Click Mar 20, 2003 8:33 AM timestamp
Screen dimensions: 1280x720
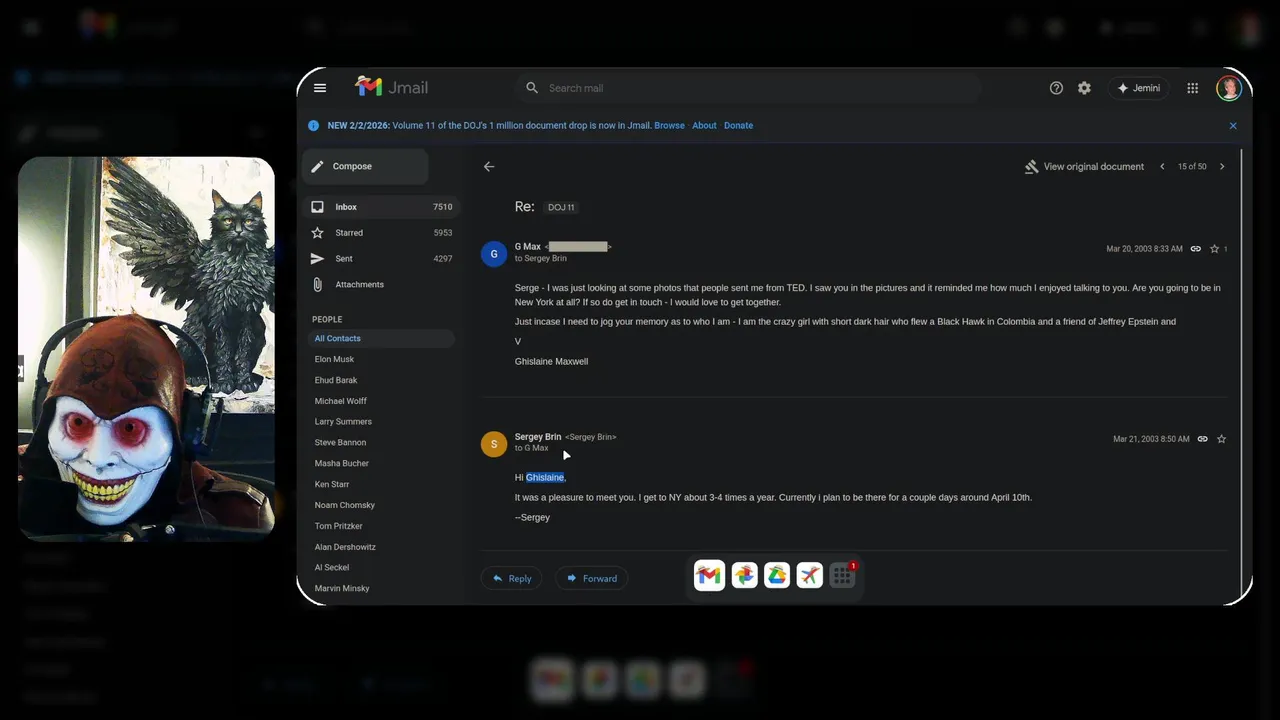click(1144, 249)
